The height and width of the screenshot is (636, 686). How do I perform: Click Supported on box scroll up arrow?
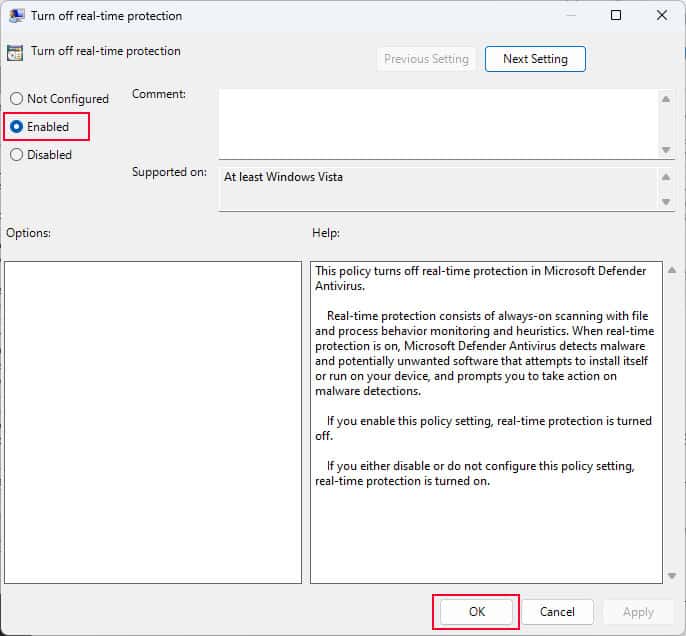coord(666,177)
